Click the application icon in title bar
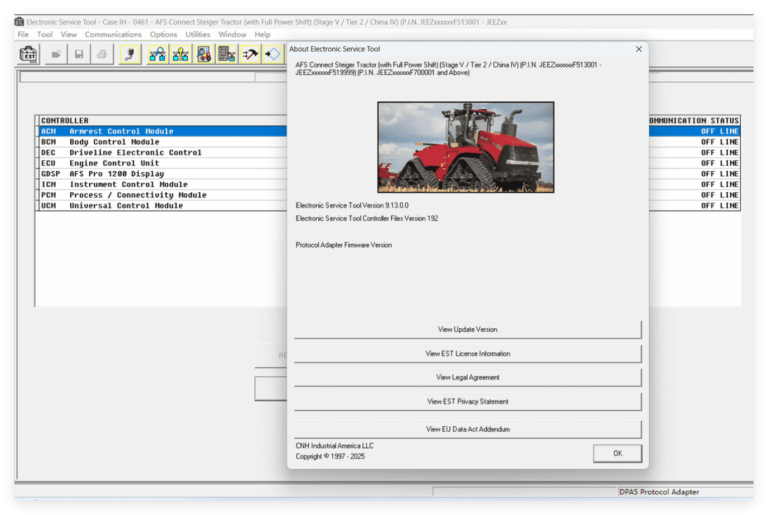Viewport: 768px width, 515px height. (19, 22)
